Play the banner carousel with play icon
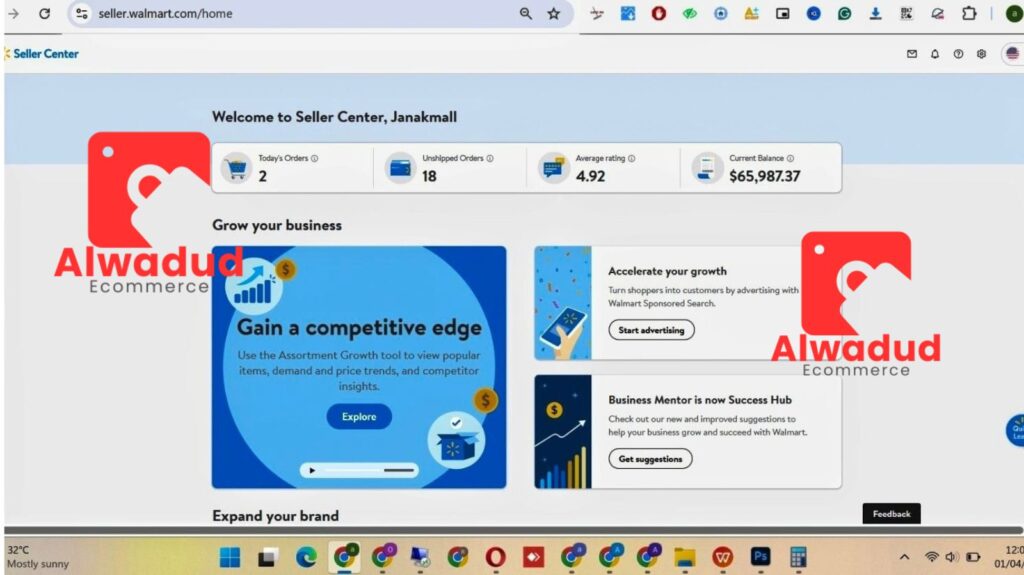This screenshot has height=575, width=1024. click(x=312, y=470)
